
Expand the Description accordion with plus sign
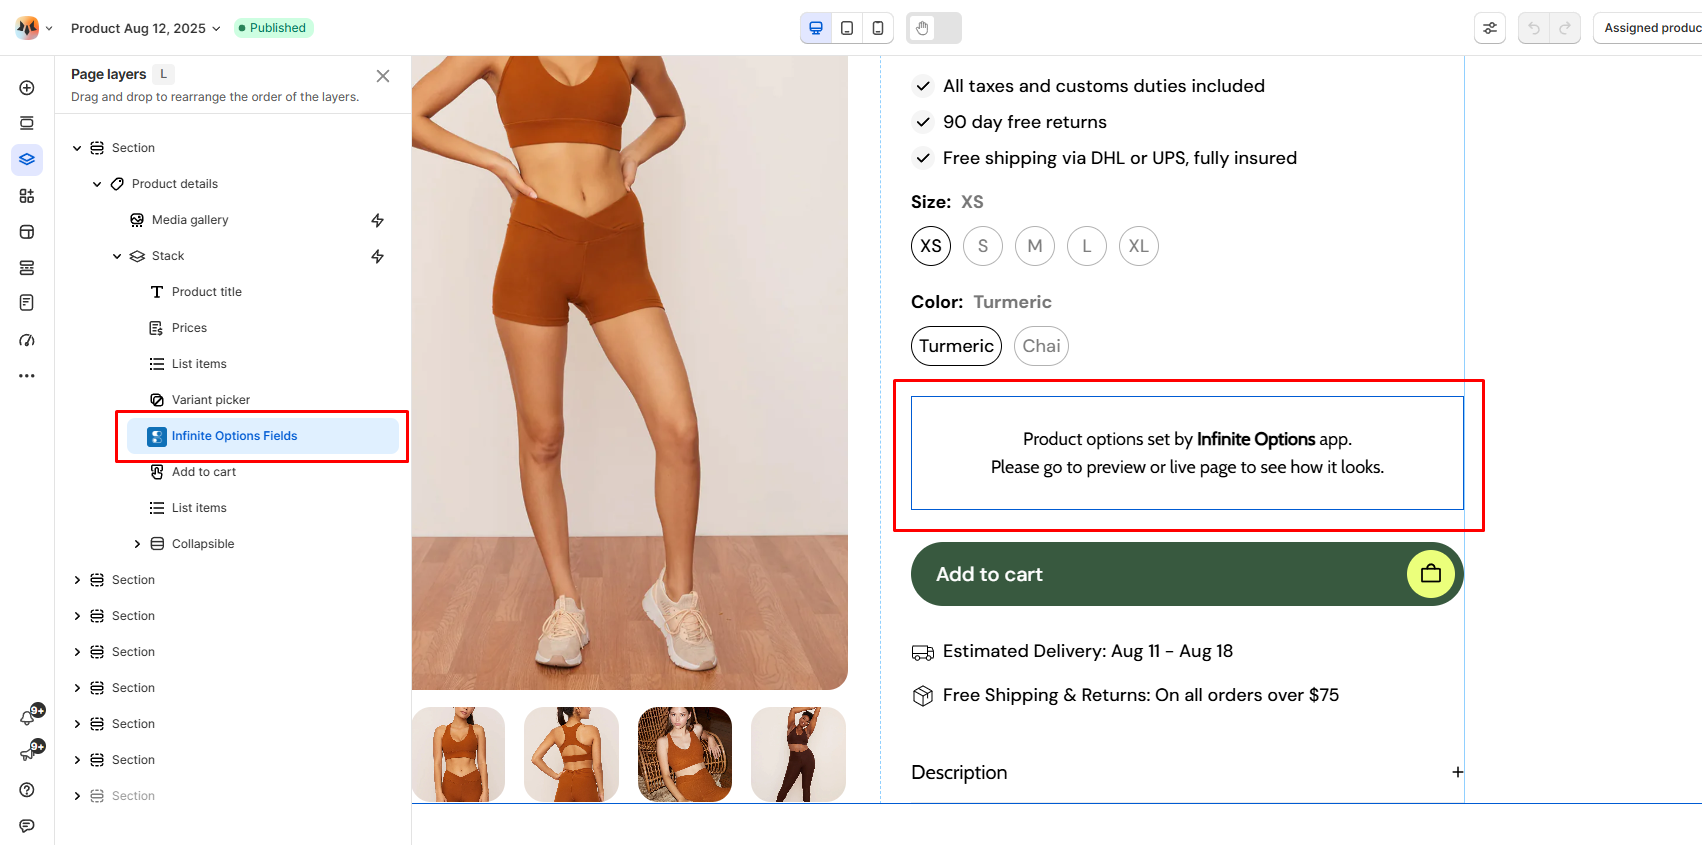pyautogui.click(x=1458, y=772)
